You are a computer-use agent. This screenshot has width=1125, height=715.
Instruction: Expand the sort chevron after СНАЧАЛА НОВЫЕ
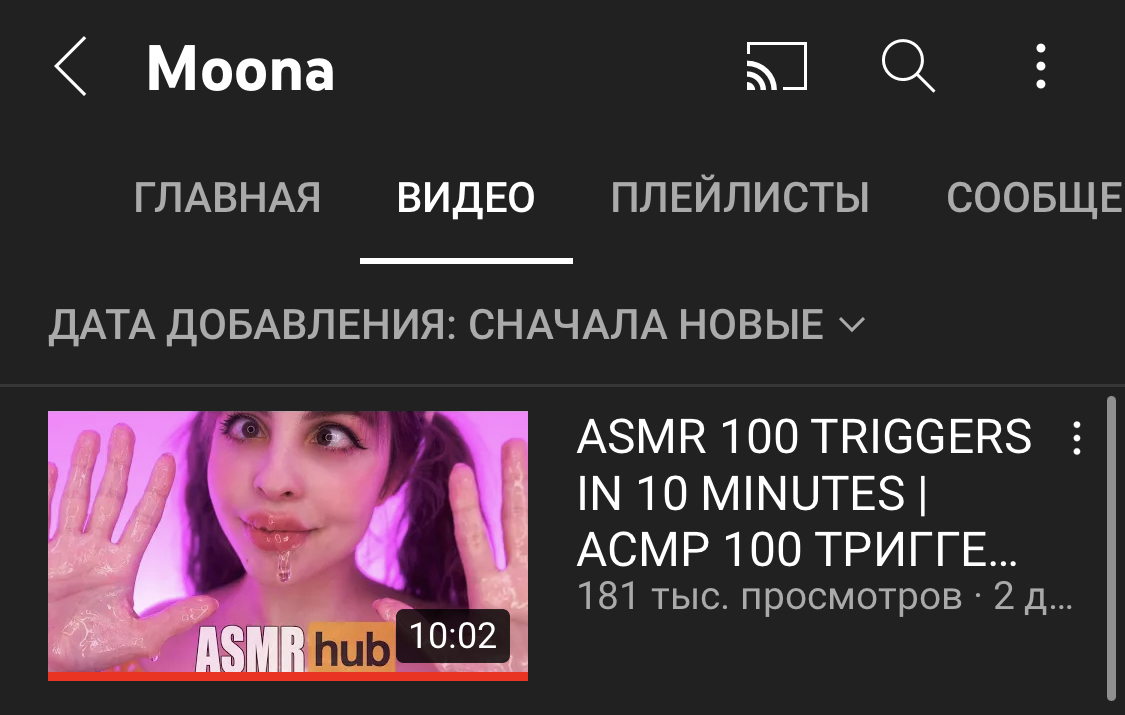click(852, 325)
